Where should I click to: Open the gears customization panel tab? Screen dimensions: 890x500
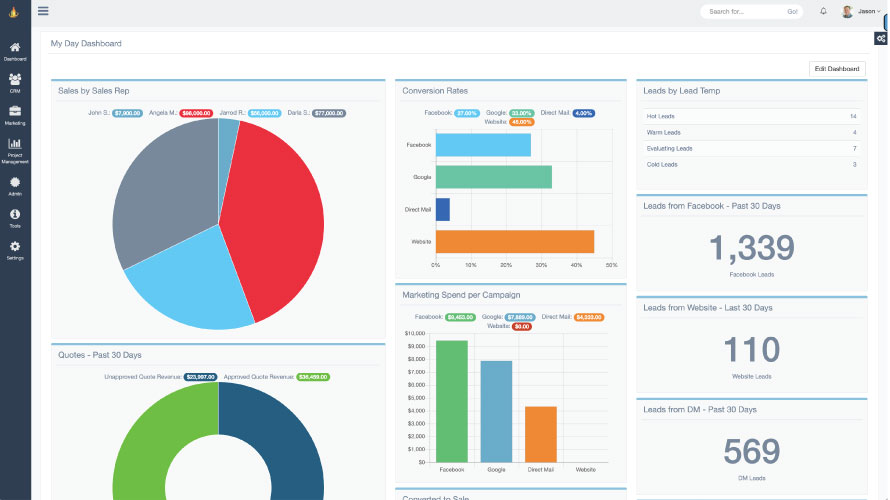point(880,38)
